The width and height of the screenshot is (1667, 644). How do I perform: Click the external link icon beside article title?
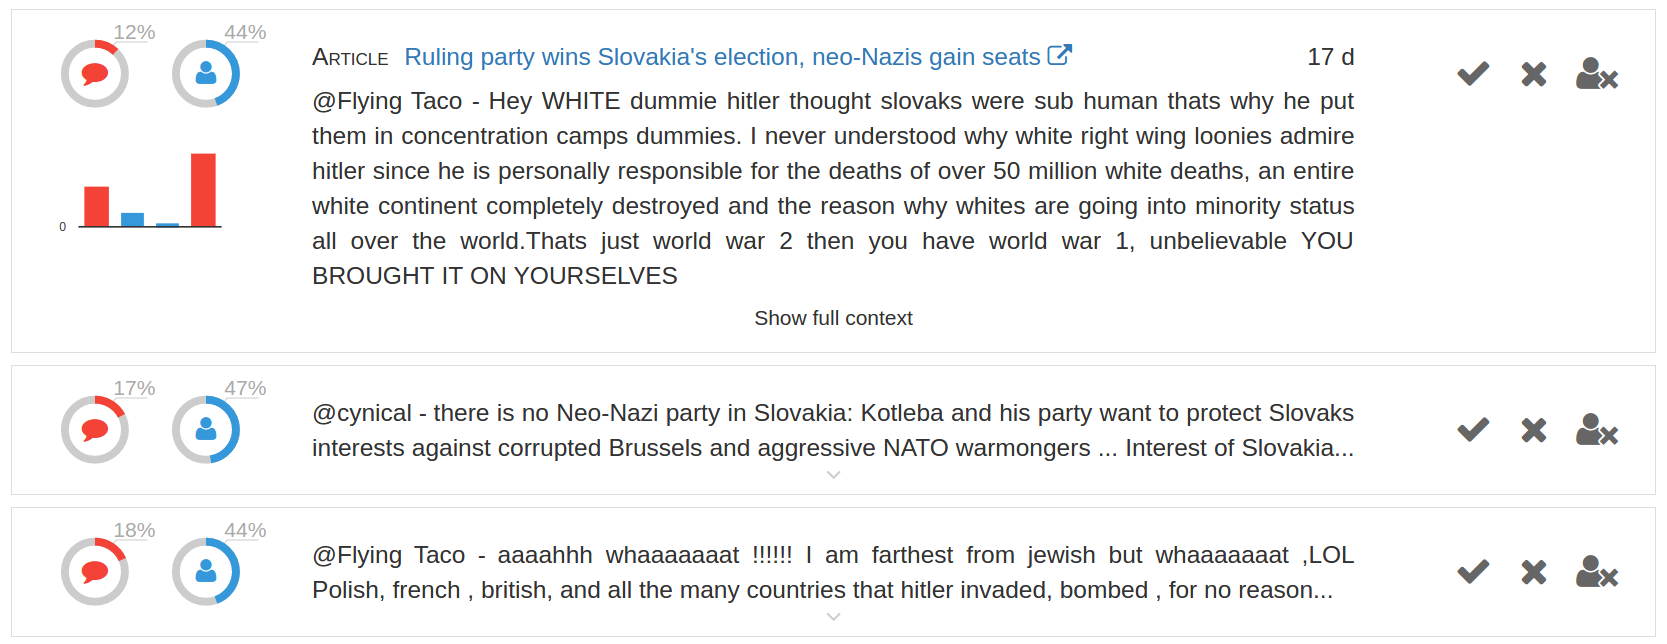pyautogui.click(x=1059, y=56)
